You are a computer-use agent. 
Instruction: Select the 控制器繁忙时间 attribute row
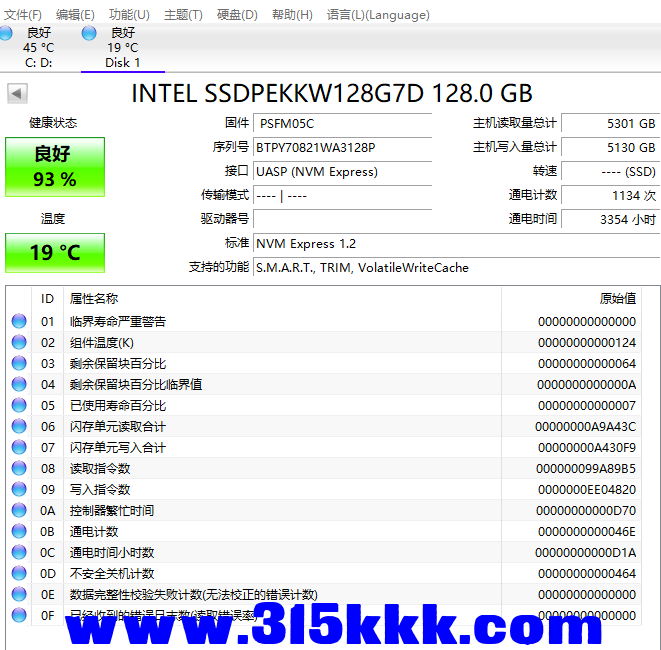point(324,510)
